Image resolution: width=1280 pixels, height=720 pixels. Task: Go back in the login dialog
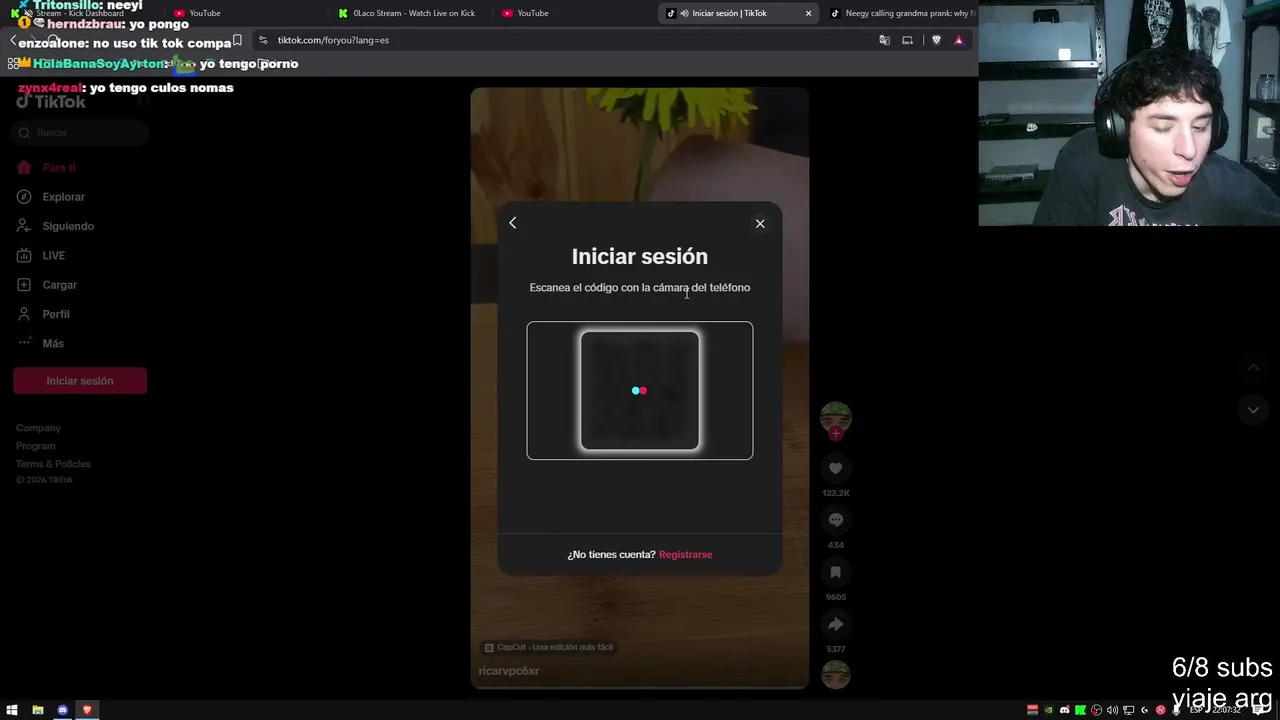513,223
